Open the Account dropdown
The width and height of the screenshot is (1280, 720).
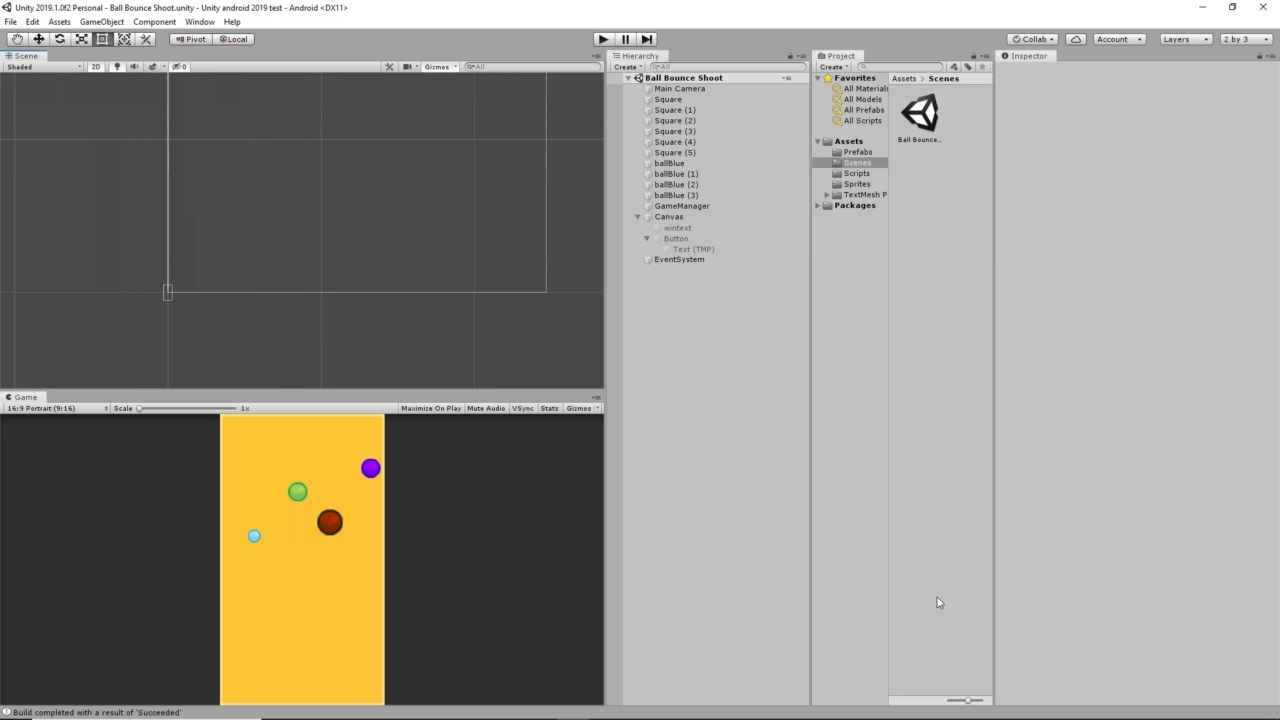coord(1118,39)
